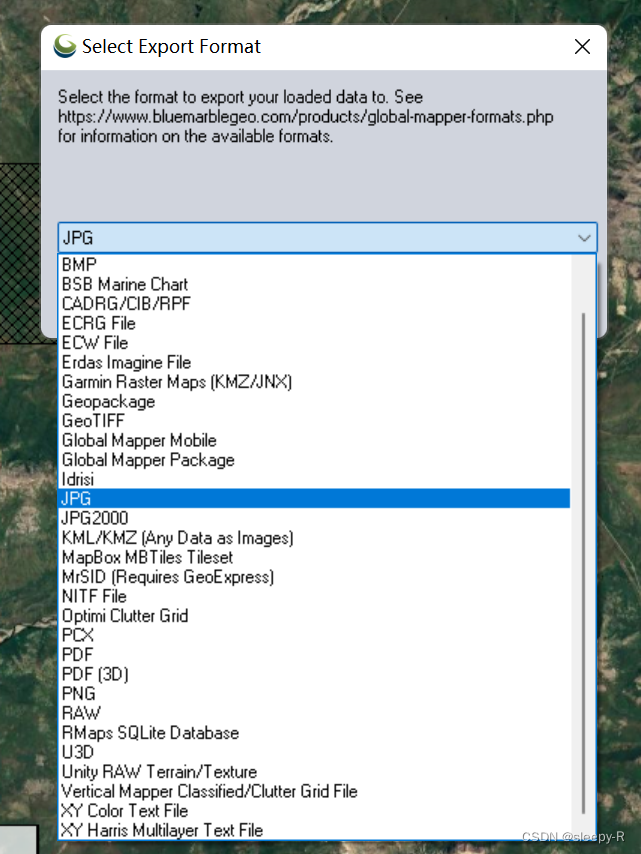
Task: Select the plain PDF format entry
Action: pos(314,655)
